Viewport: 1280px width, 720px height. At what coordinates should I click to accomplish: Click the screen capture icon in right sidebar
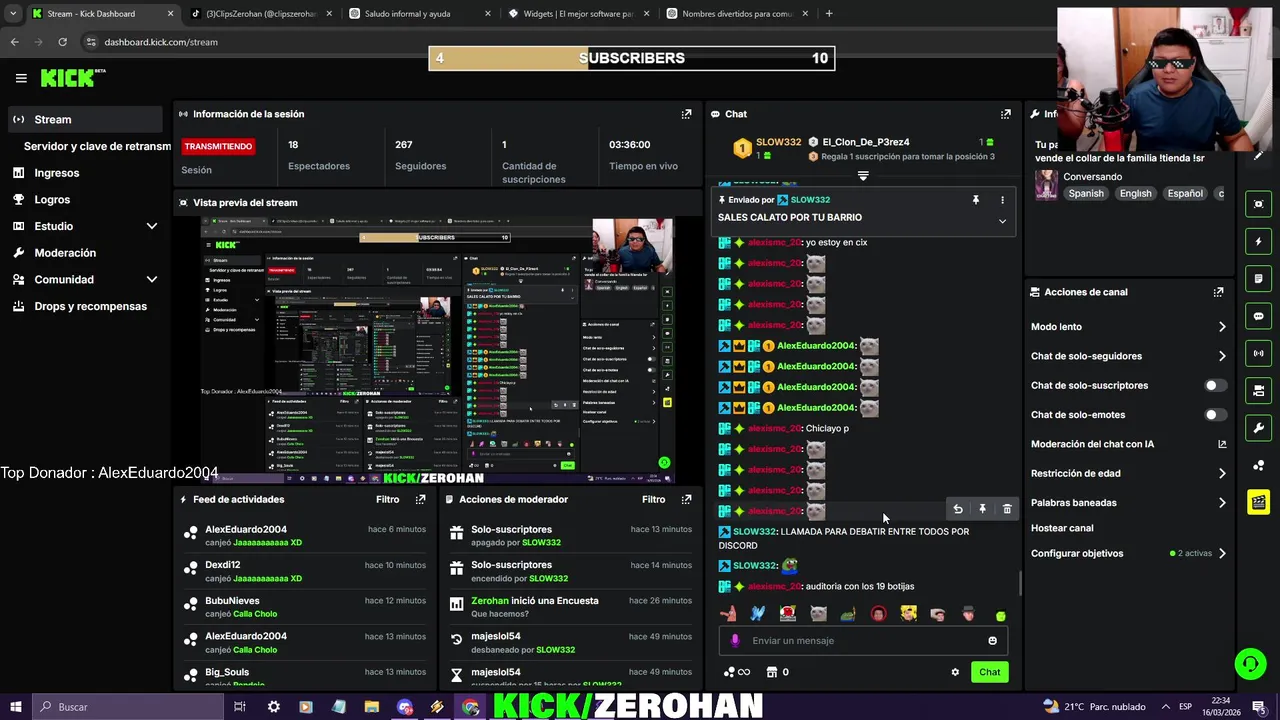tap(1258, 204)
